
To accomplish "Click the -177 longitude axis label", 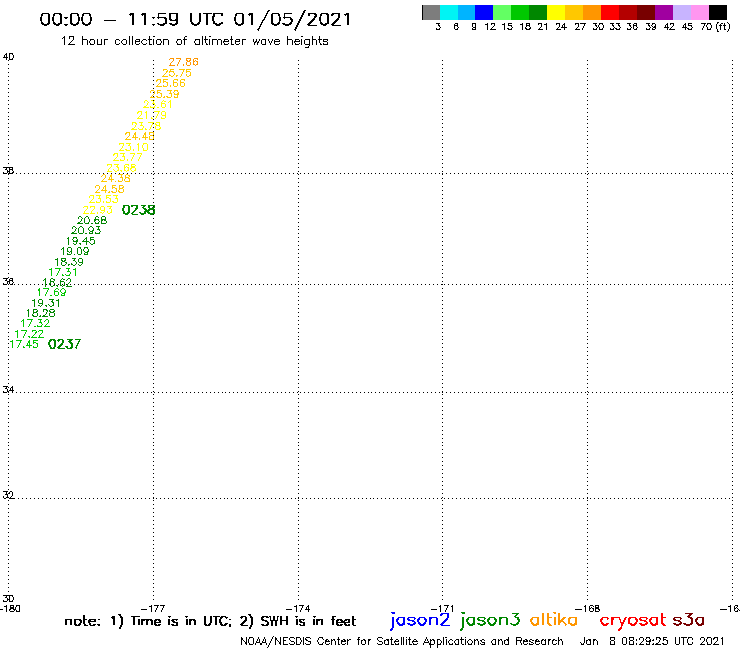I will tap(153, 608).
